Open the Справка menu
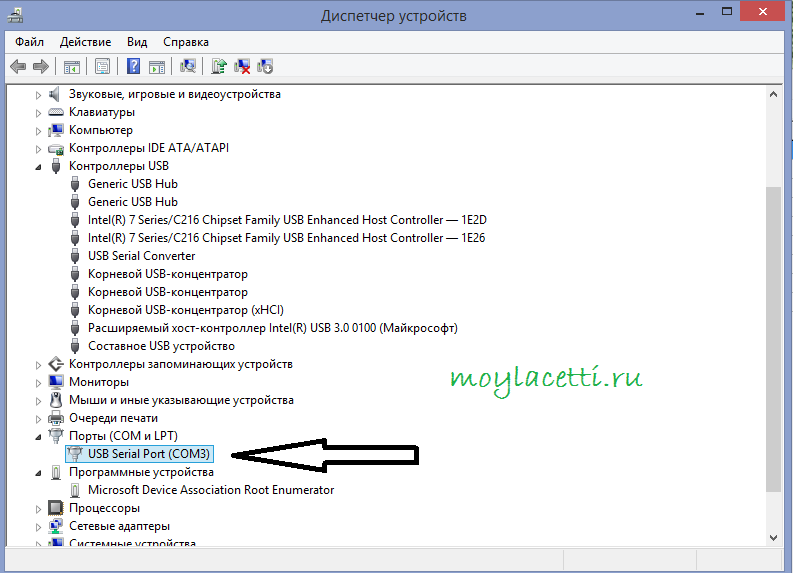This screenshot has width=793, height=573. point(185,42)
